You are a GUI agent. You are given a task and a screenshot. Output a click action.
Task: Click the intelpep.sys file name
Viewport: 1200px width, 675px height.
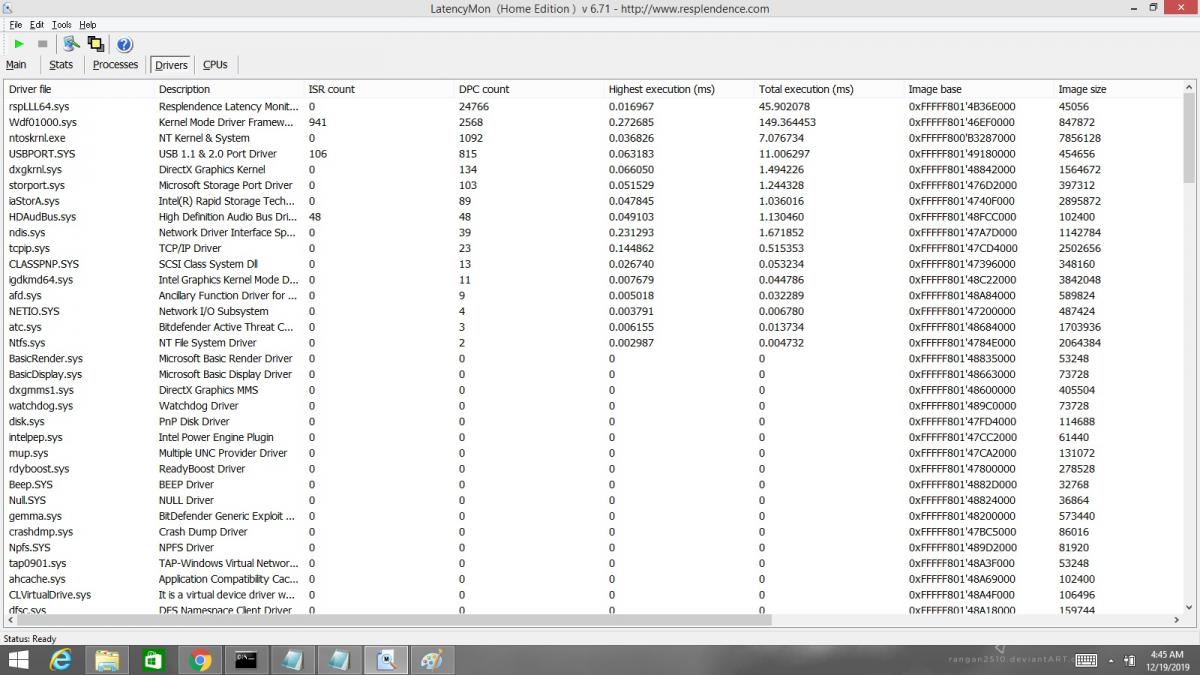pyautogui.click(x=36, y=437)
